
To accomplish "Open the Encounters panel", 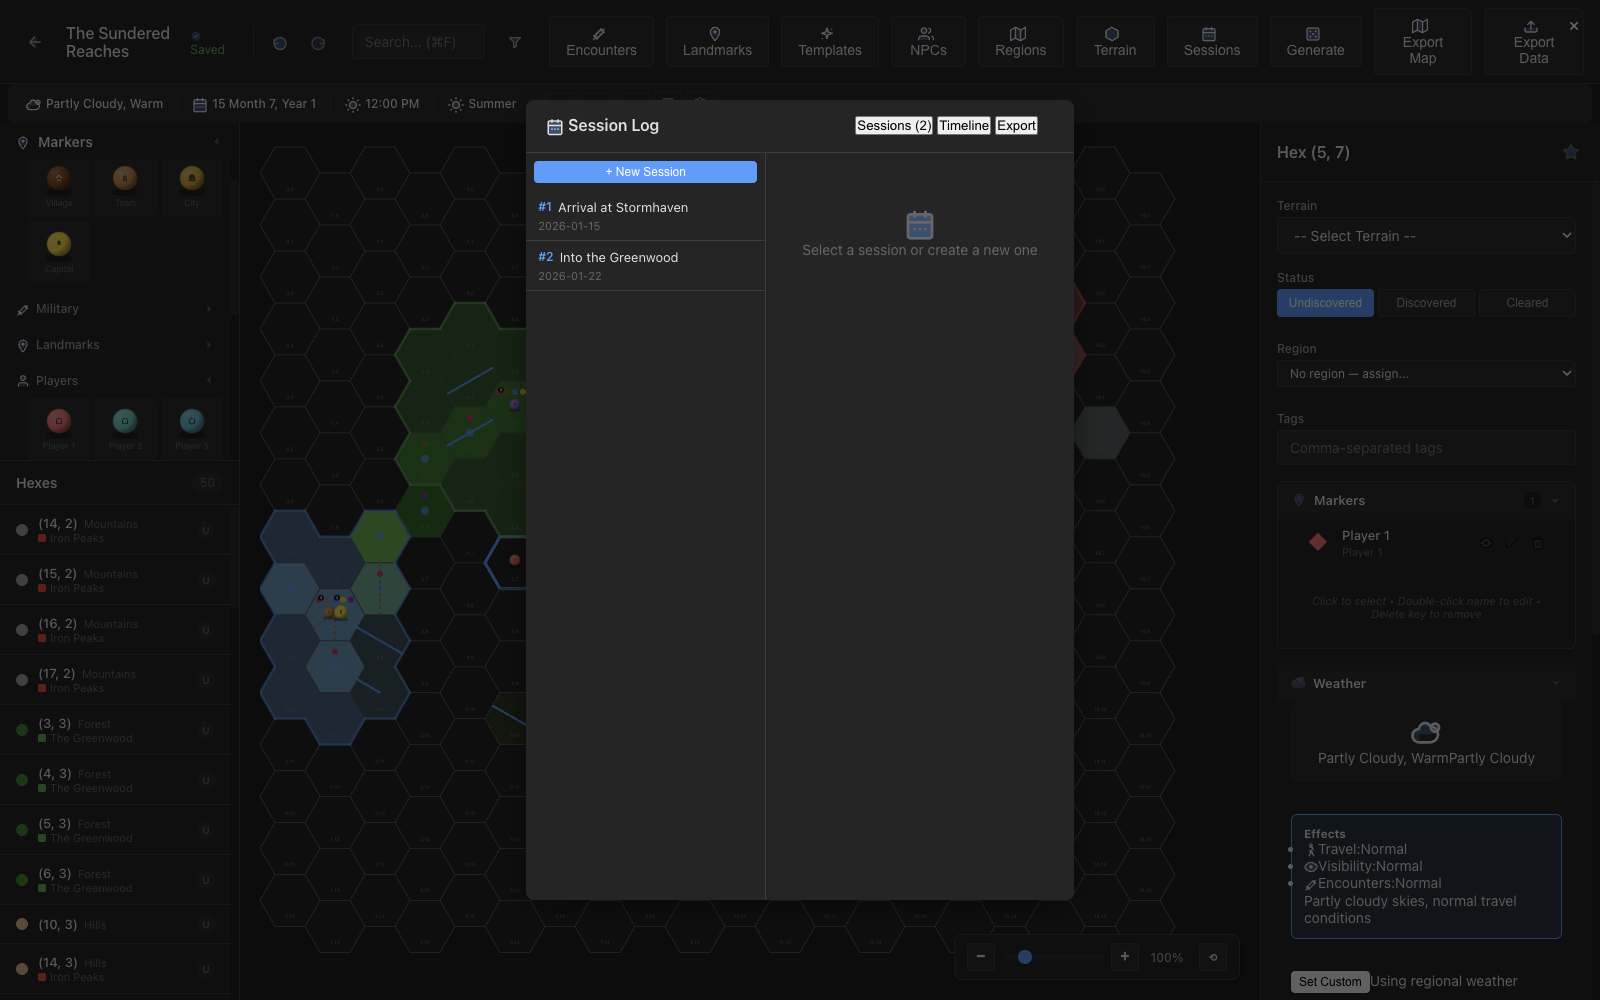I will 601,42.
